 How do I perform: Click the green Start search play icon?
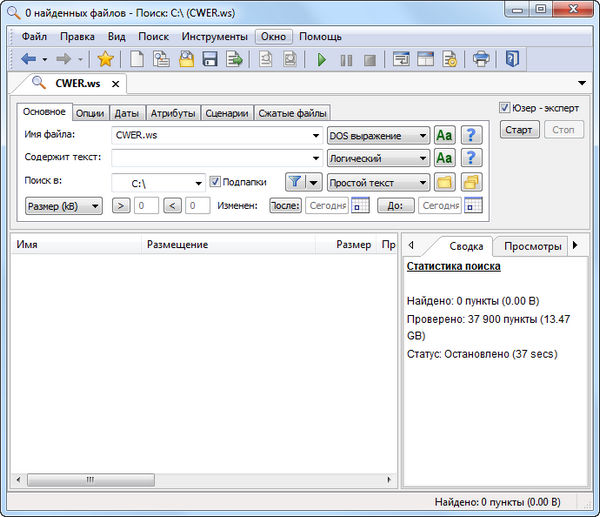(322, 60)
